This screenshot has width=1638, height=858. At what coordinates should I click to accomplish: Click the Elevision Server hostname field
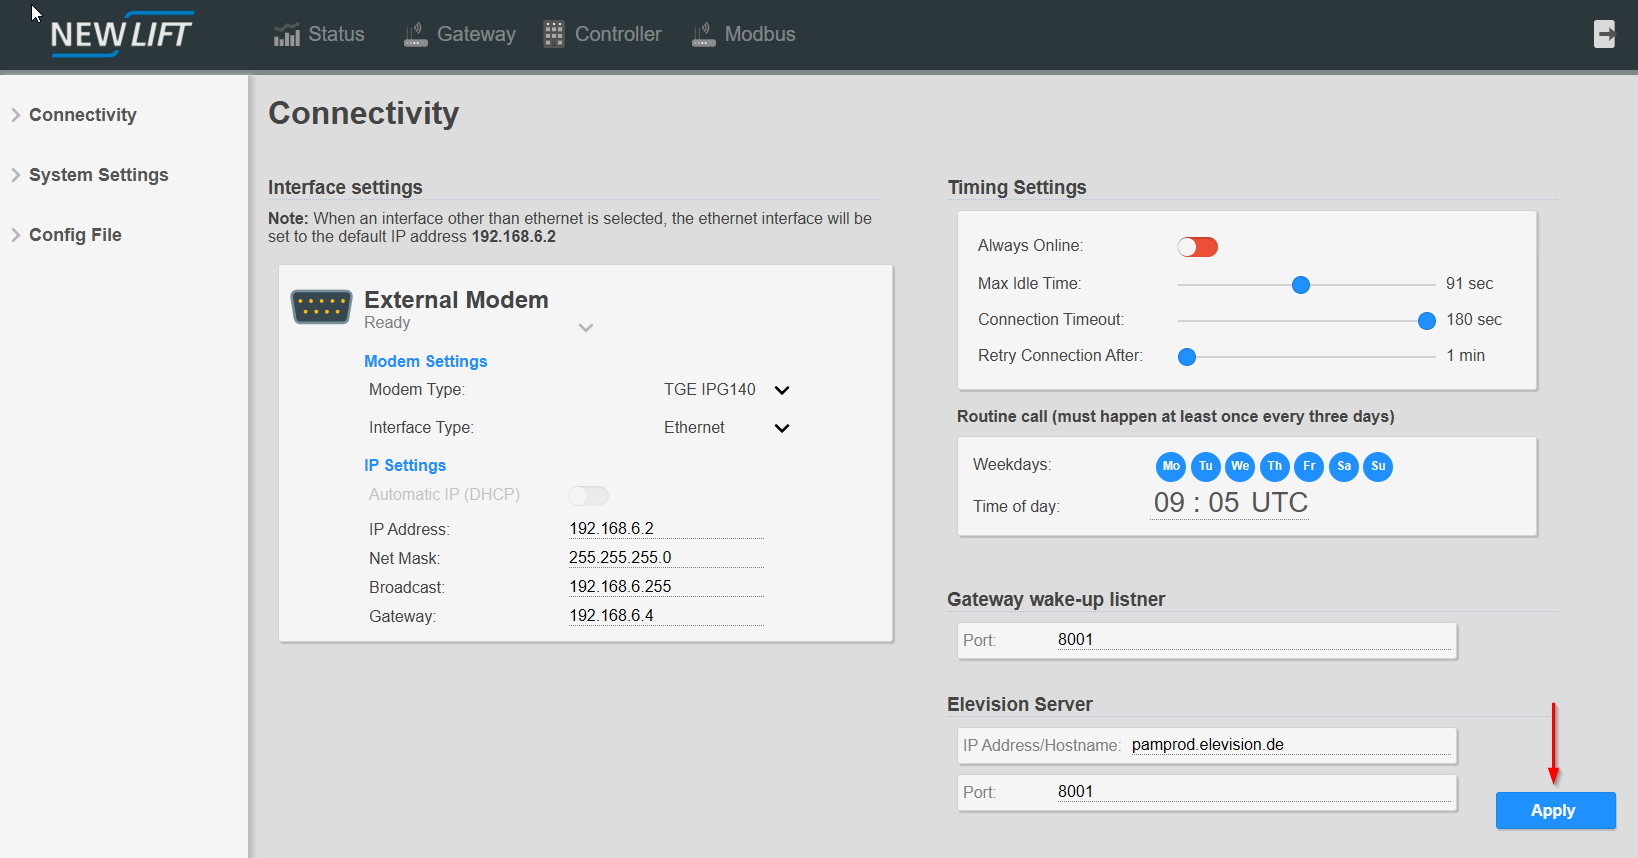(x=1290, y=745)
